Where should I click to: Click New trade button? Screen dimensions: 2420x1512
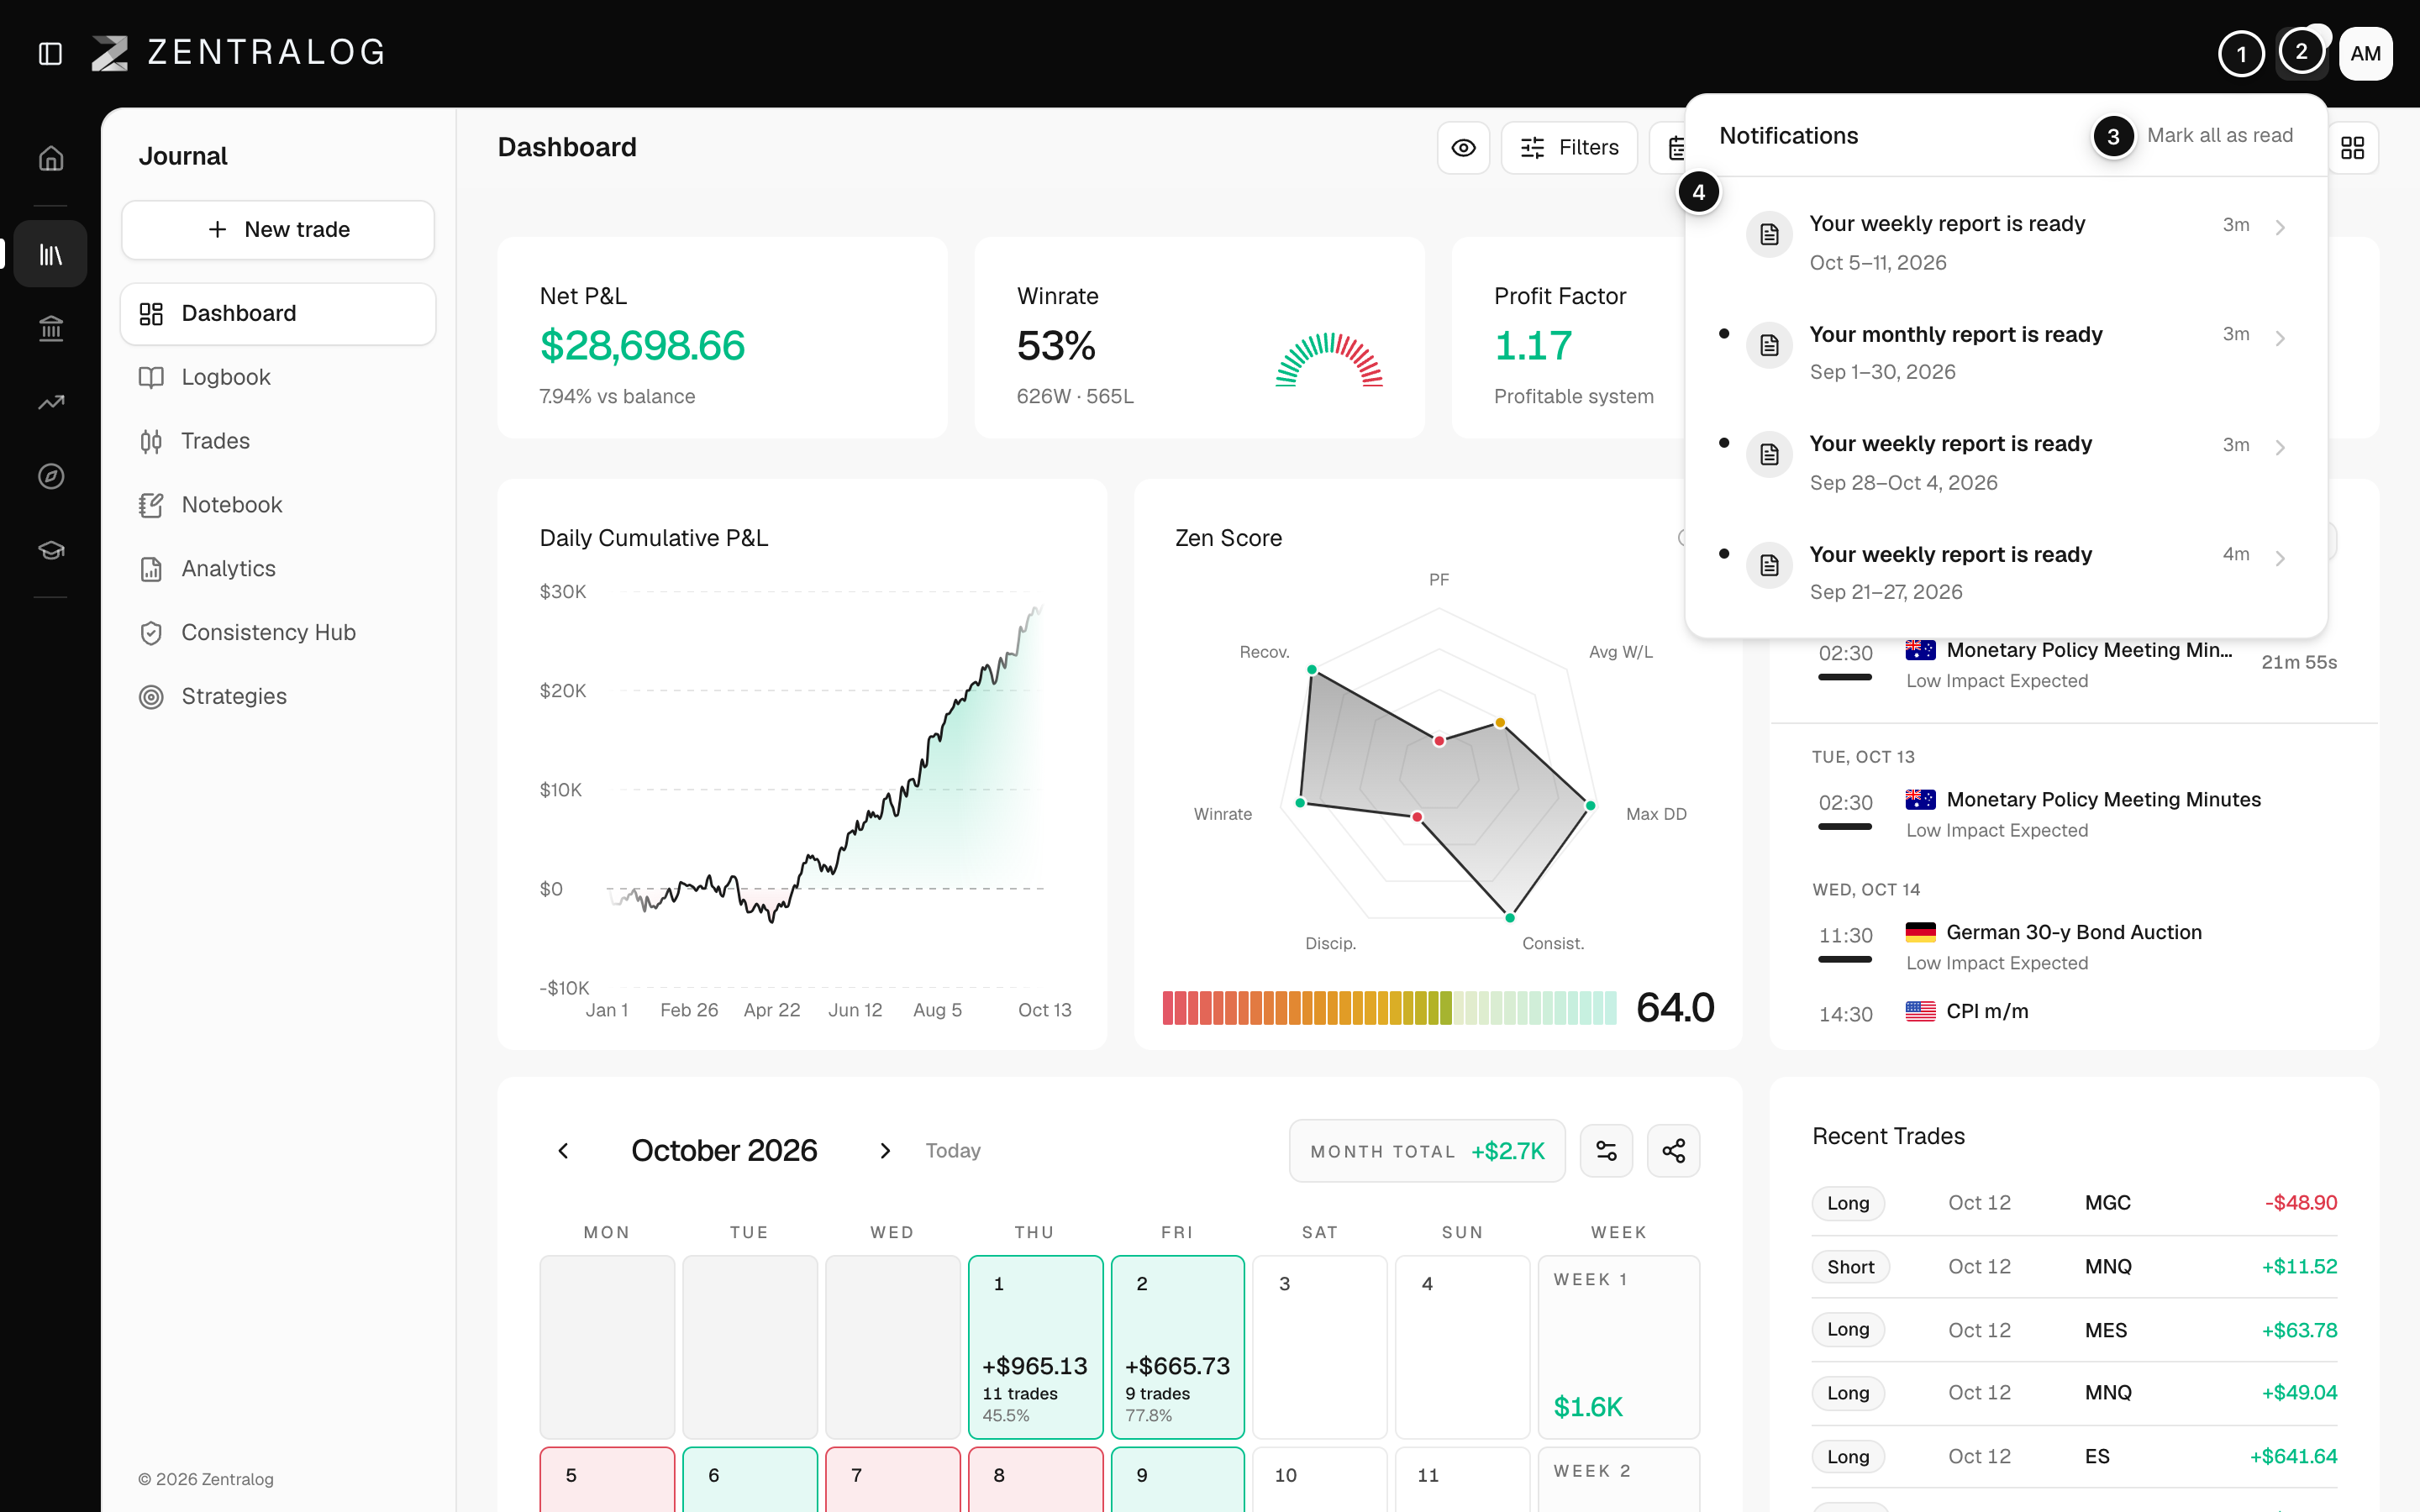pyautogui.click(x=278, y=230)
